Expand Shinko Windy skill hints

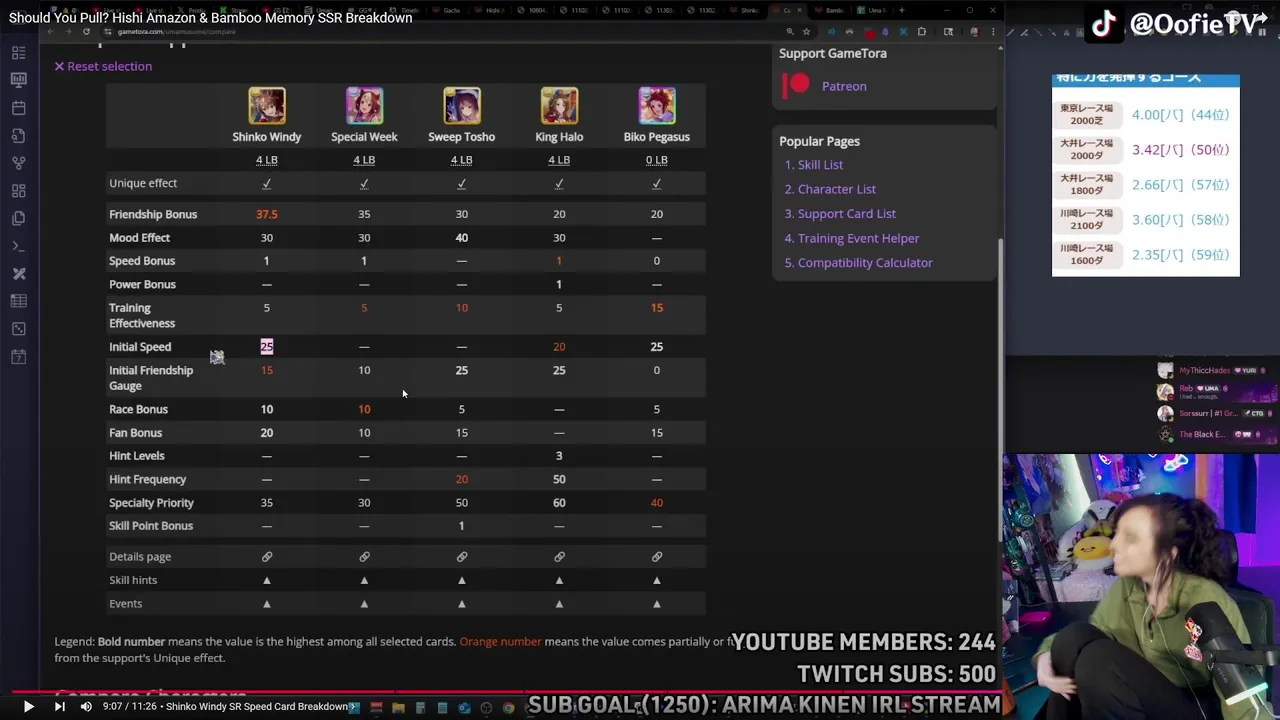click(267, 580)
